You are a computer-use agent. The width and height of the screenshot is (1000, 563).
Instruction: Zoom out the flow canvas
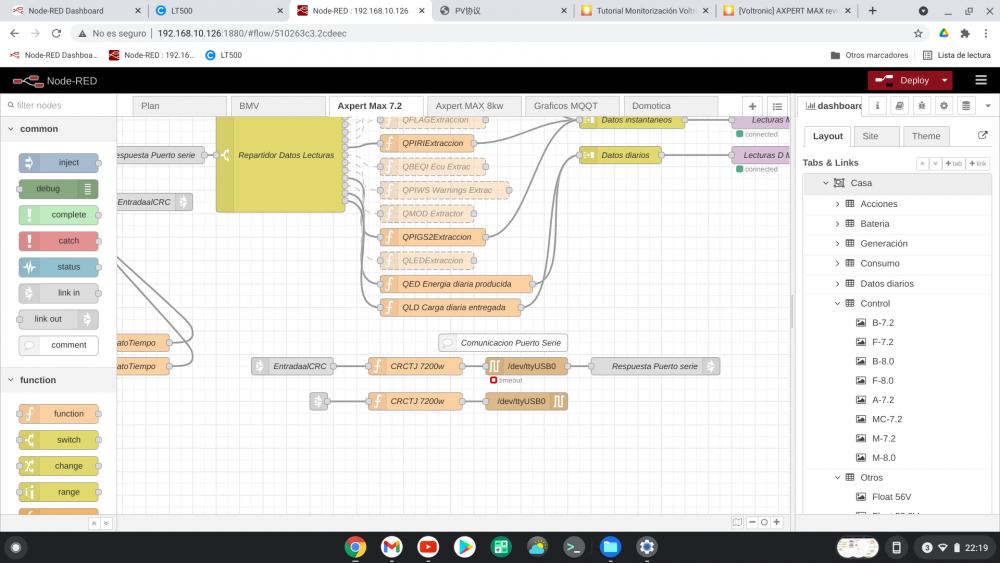(x=752, y=522)
